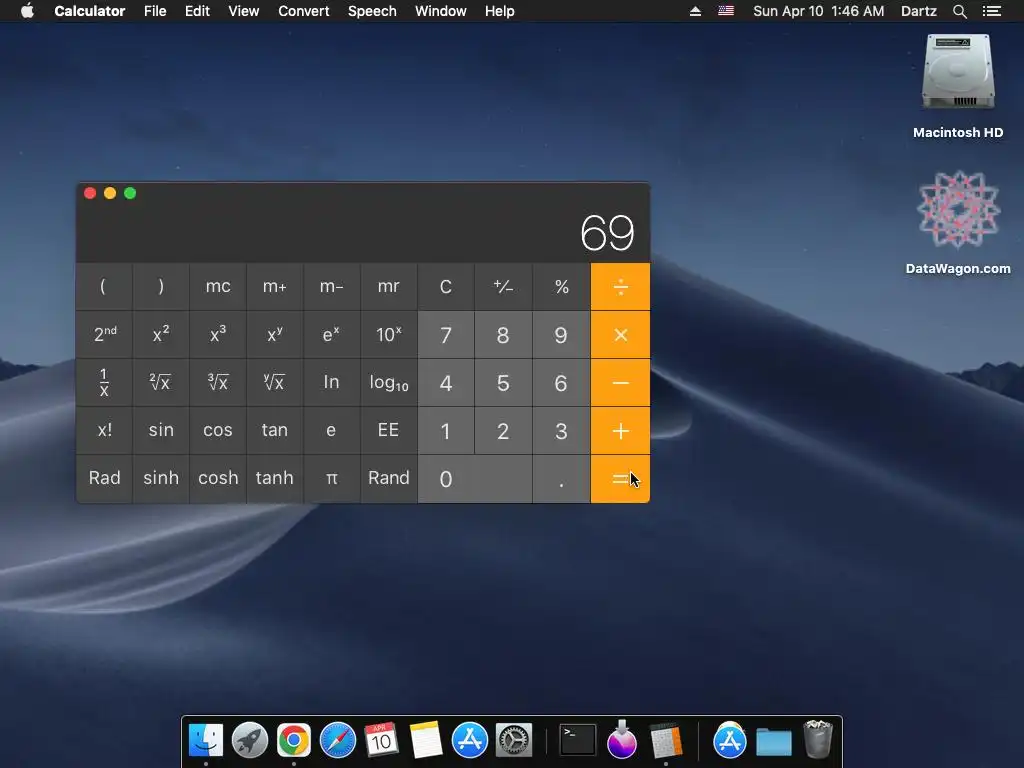Click the Calculator app icon in the Dock
The image size is (1024, 768).
point(665,741)
